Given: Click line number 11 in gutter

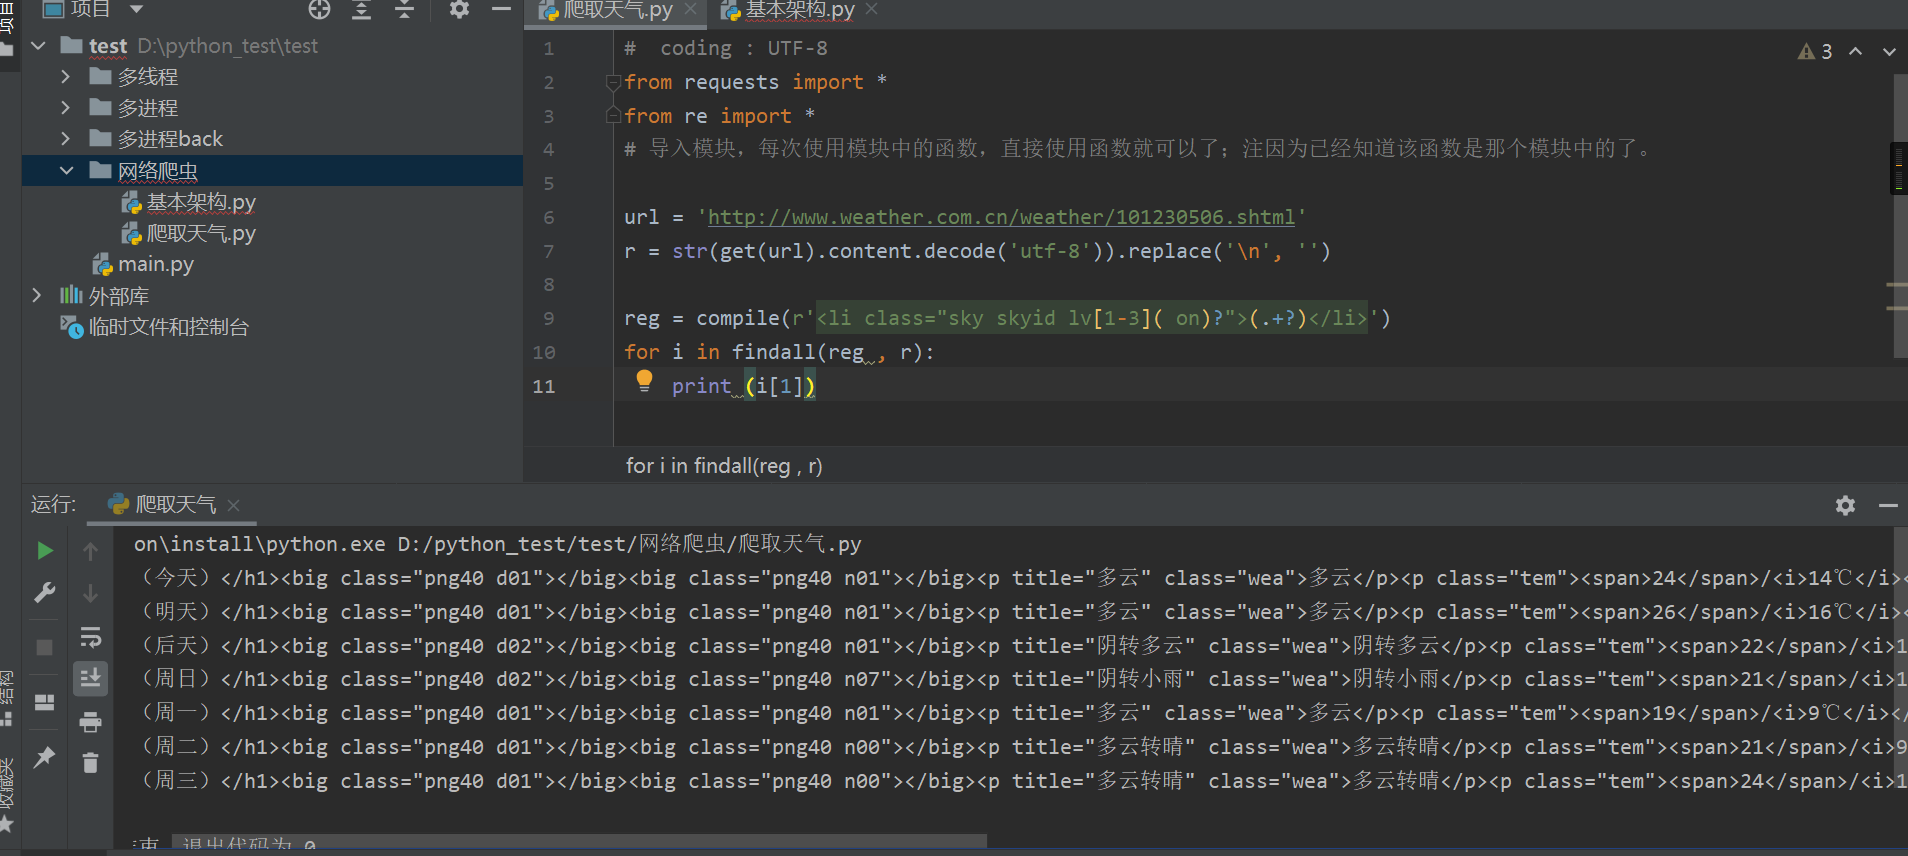Looking at the screenshot, I should (x=544, y=386).
